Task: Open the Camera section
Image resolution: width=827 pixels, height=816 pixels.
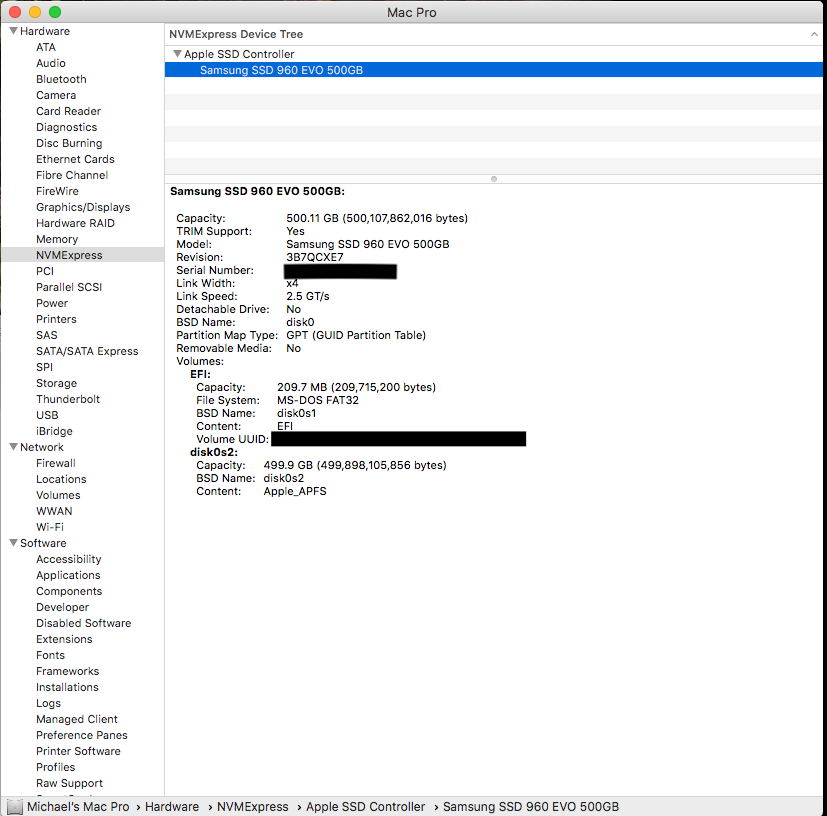Action: coord(56,95)
